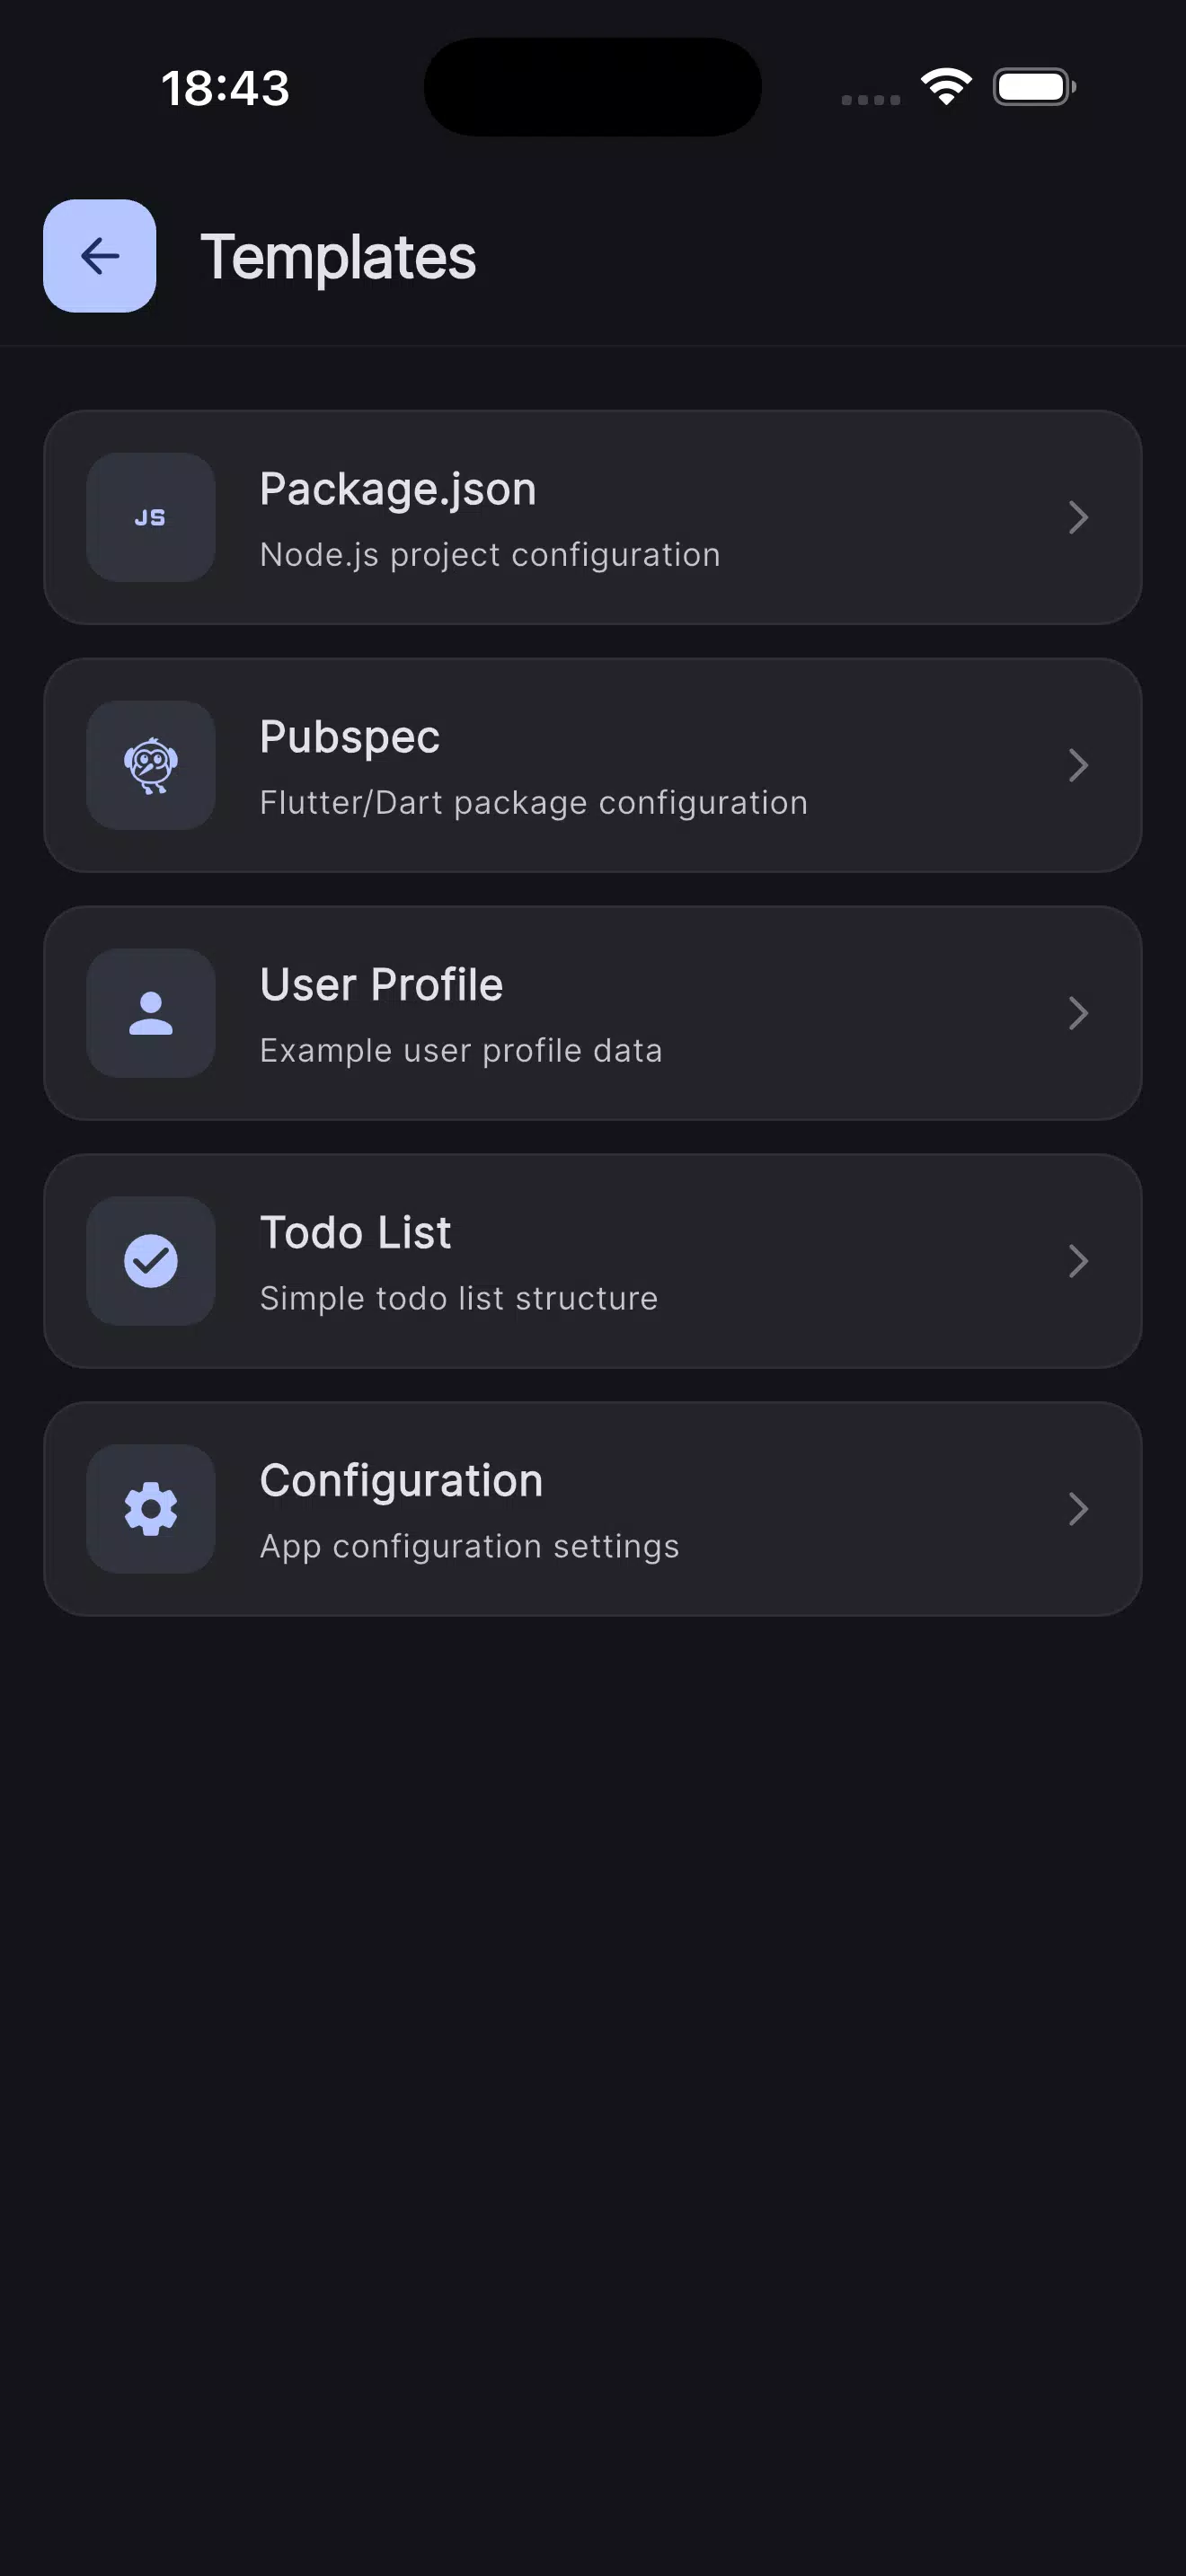Choose 'Simple todo list structure' description
The width and height of the screenshot is (1186, 2576).
(459, 1298)
